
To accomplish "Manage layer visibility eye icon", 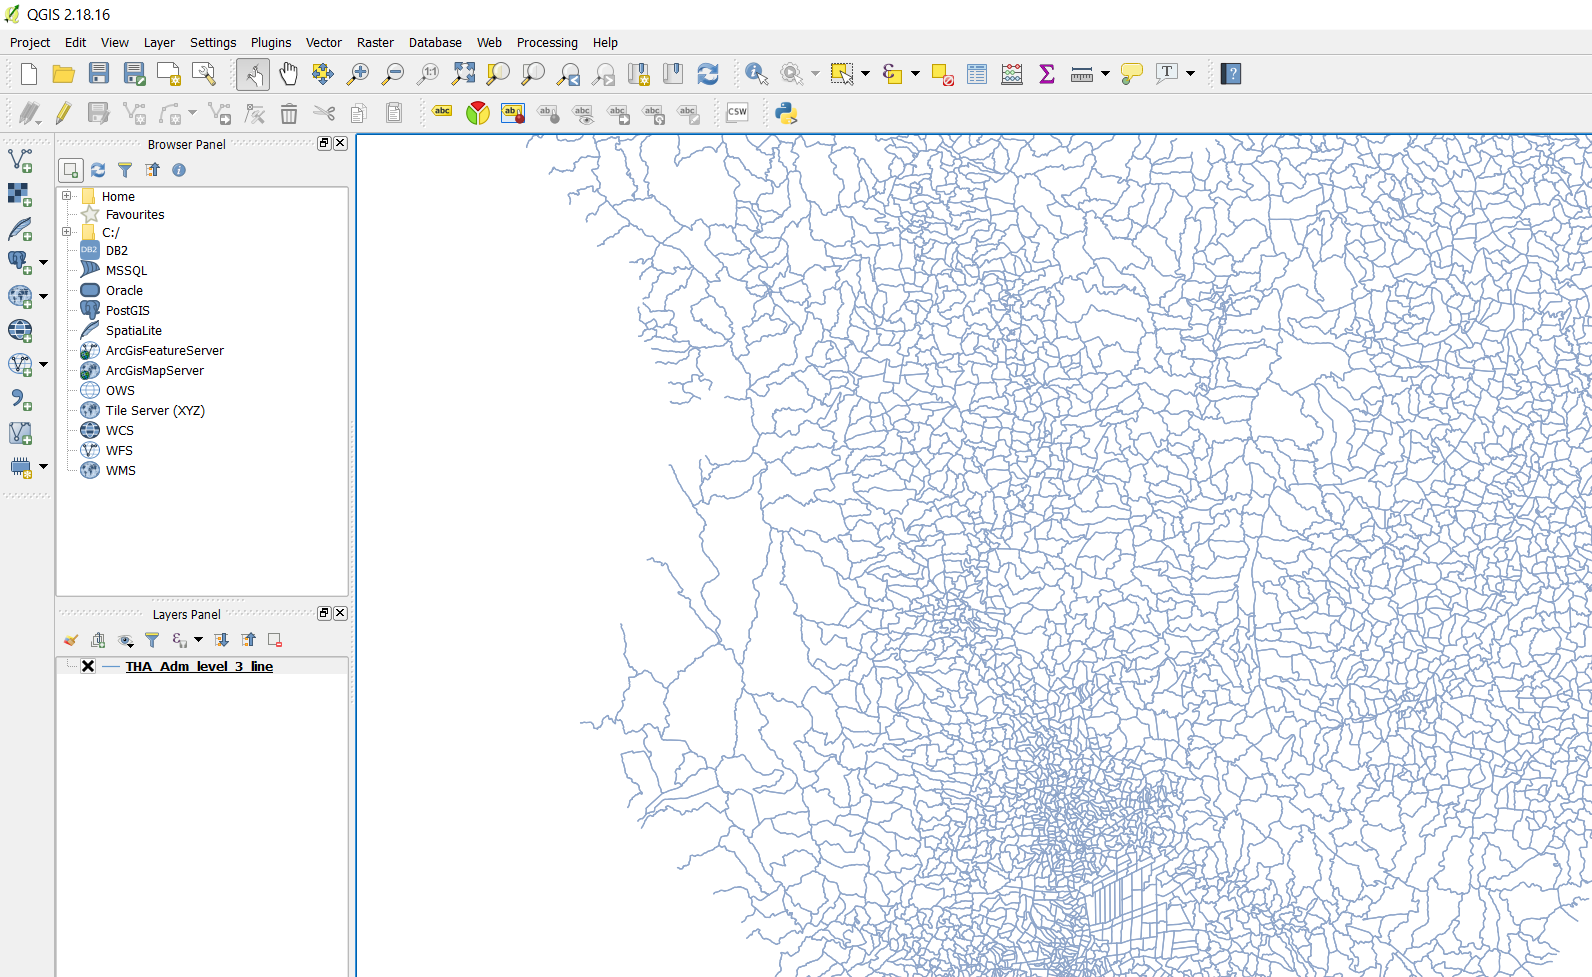I will (125, 640).
